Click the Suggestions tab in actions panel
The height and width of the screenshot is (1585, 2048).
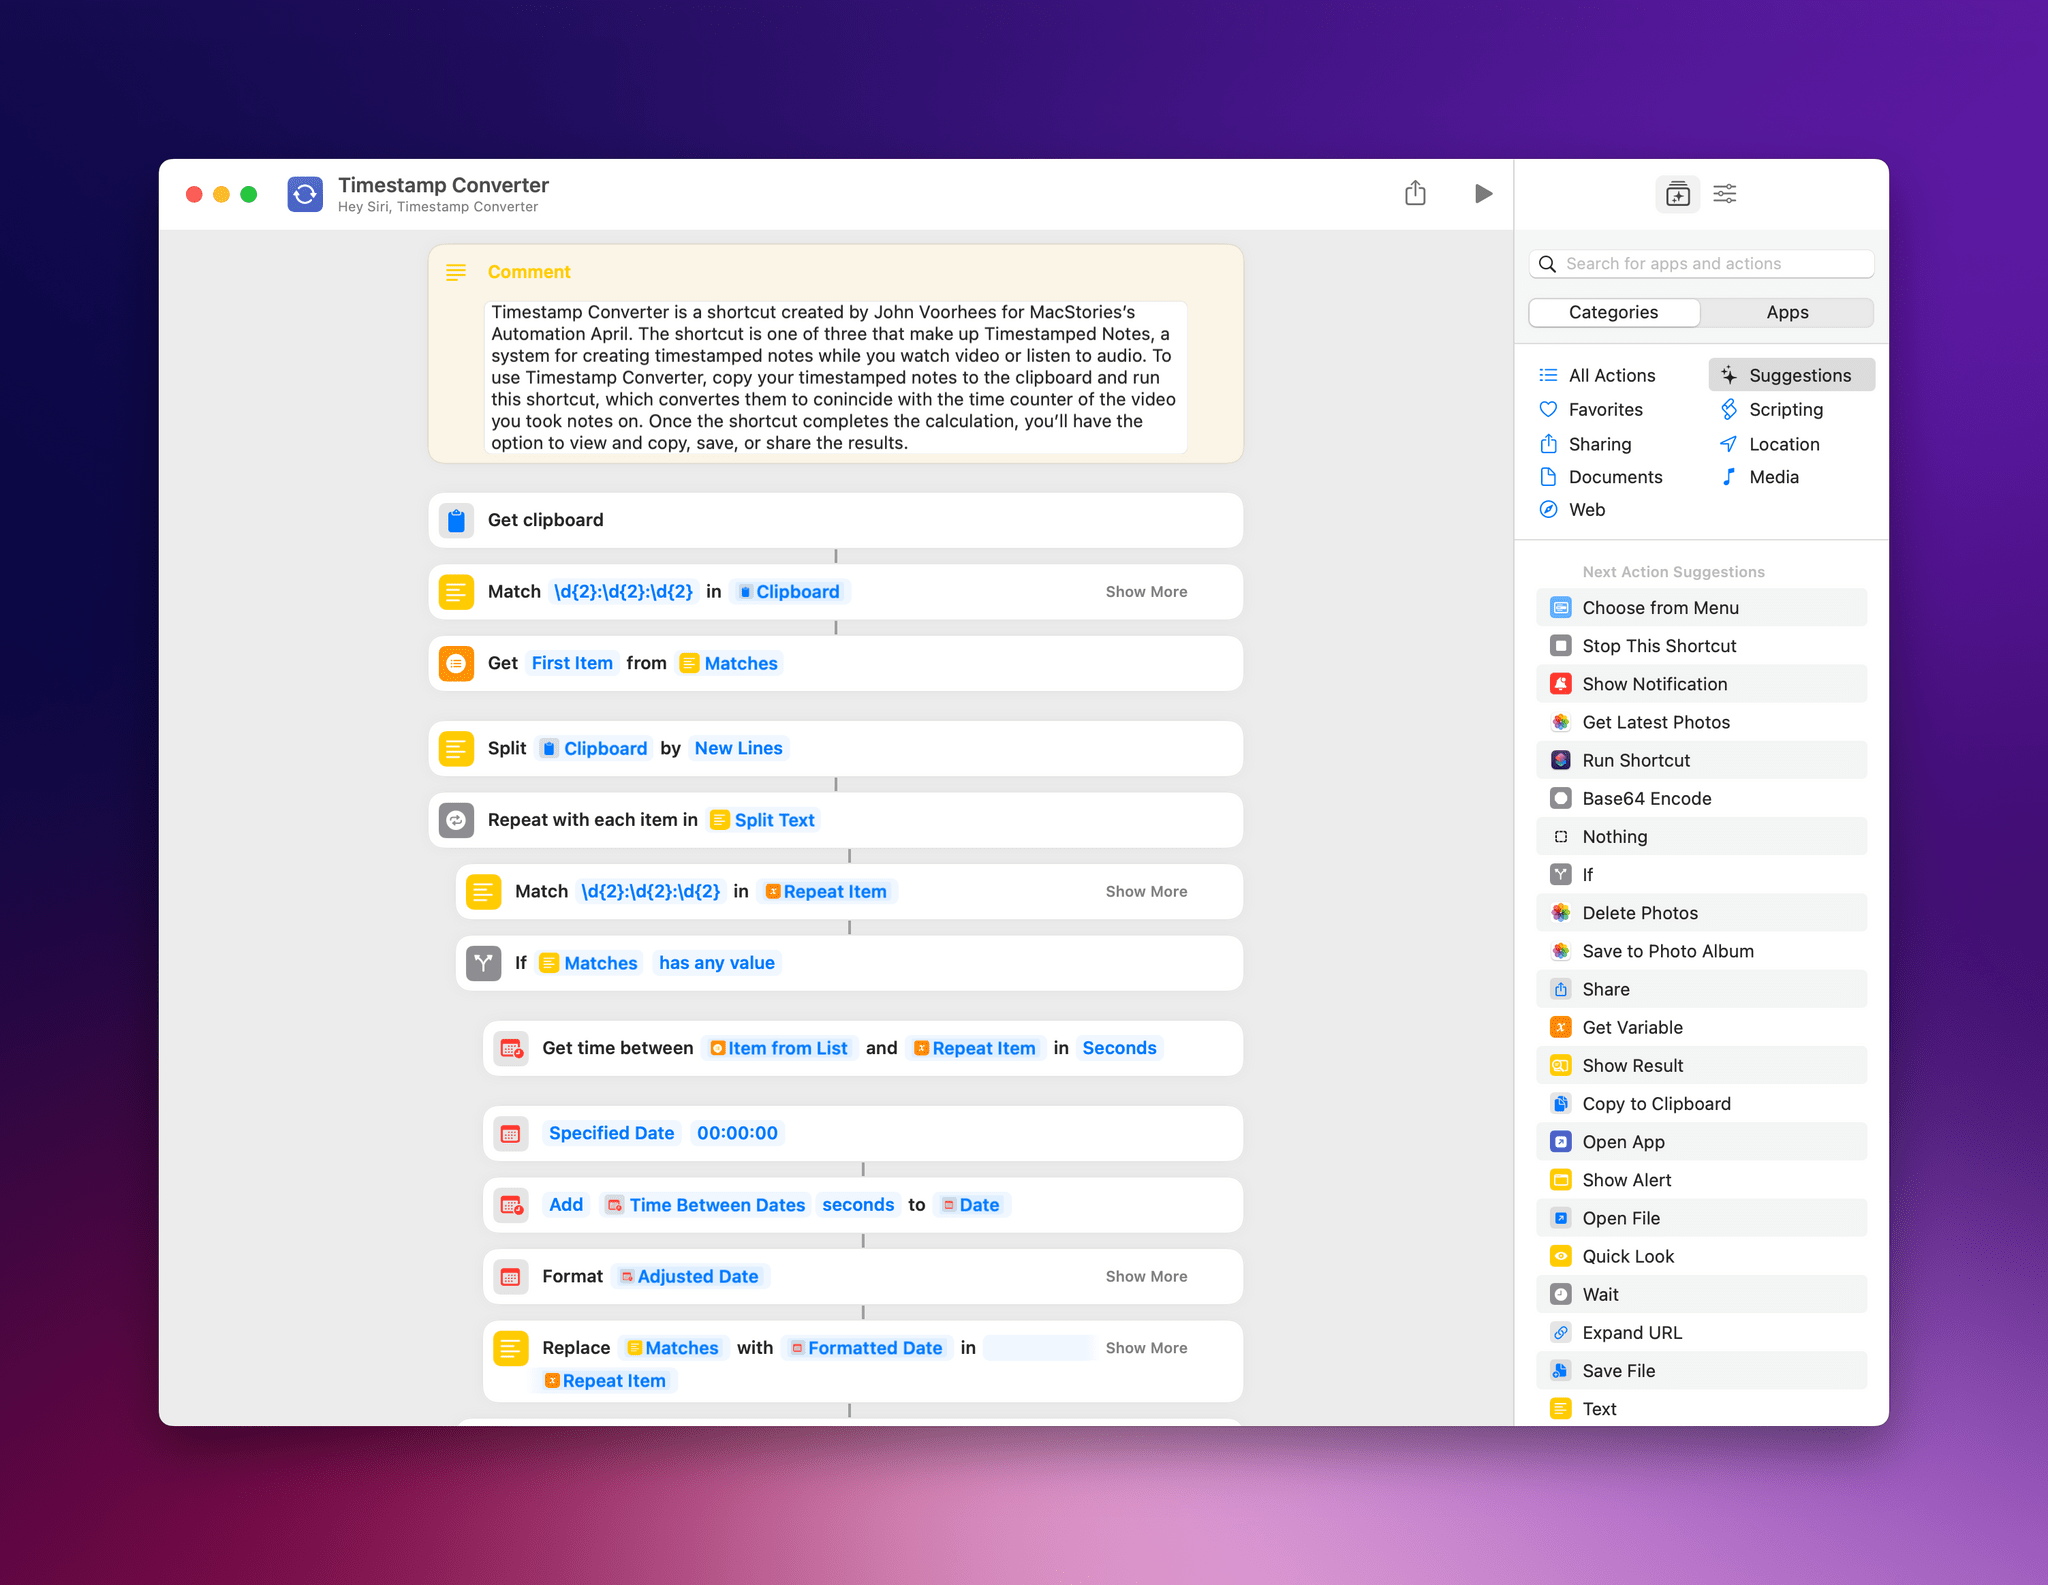coord(1800,374)
